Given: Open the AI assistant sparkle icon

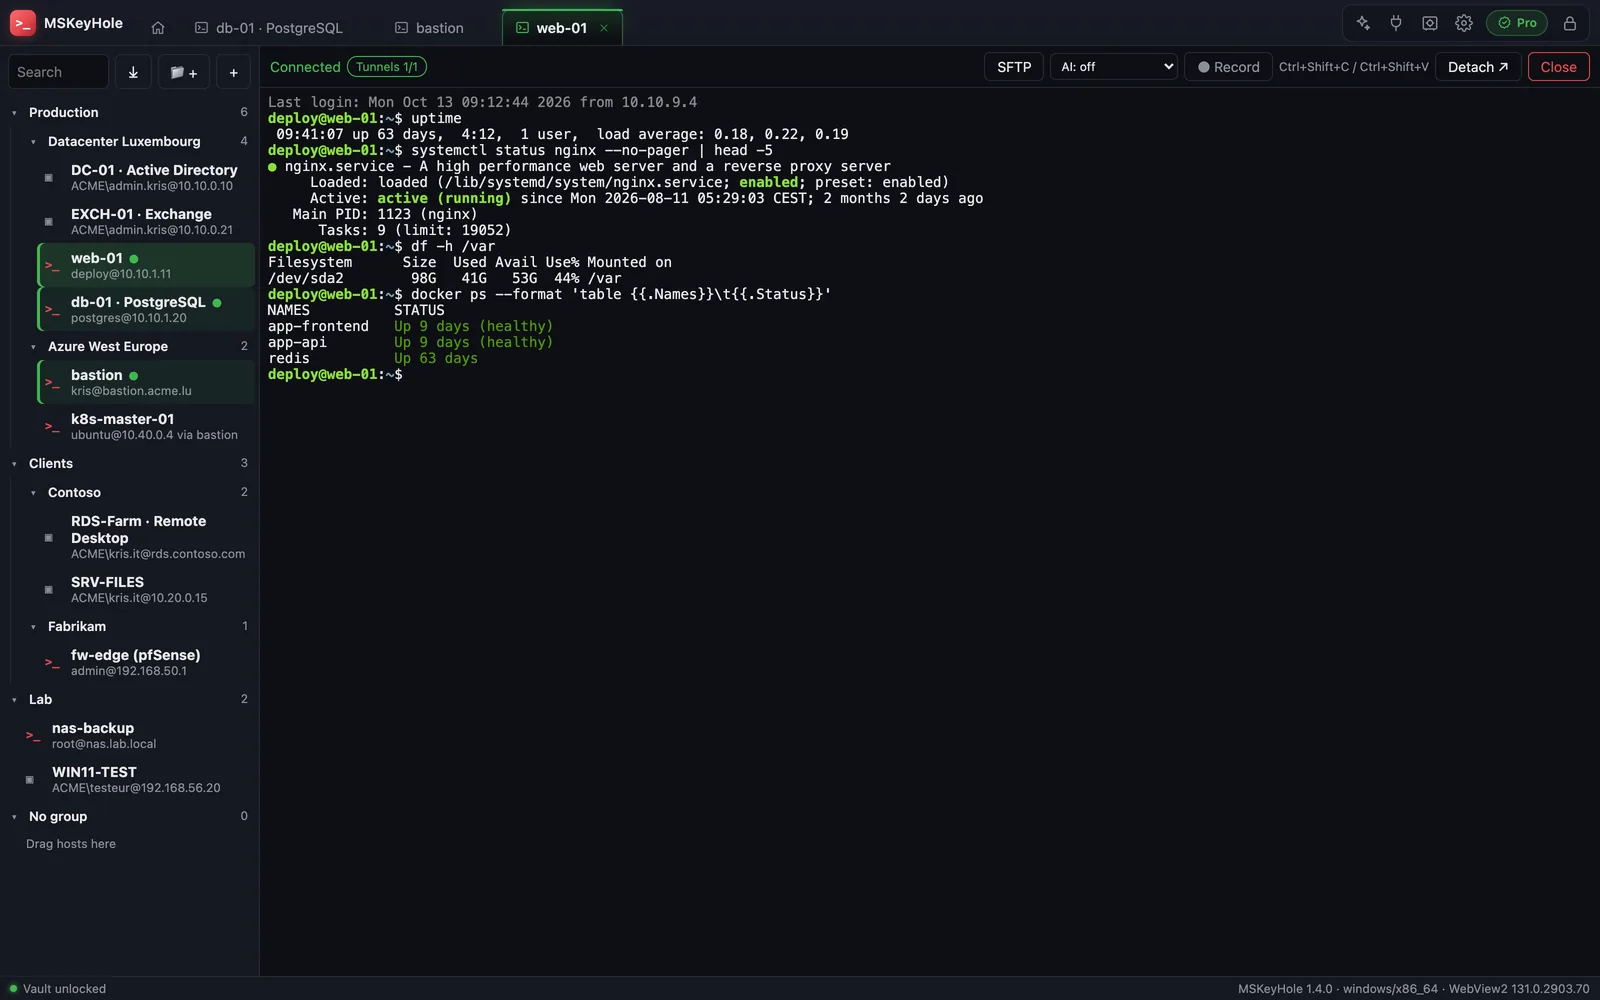Looking at the screenshot, I should [1362, 23].
